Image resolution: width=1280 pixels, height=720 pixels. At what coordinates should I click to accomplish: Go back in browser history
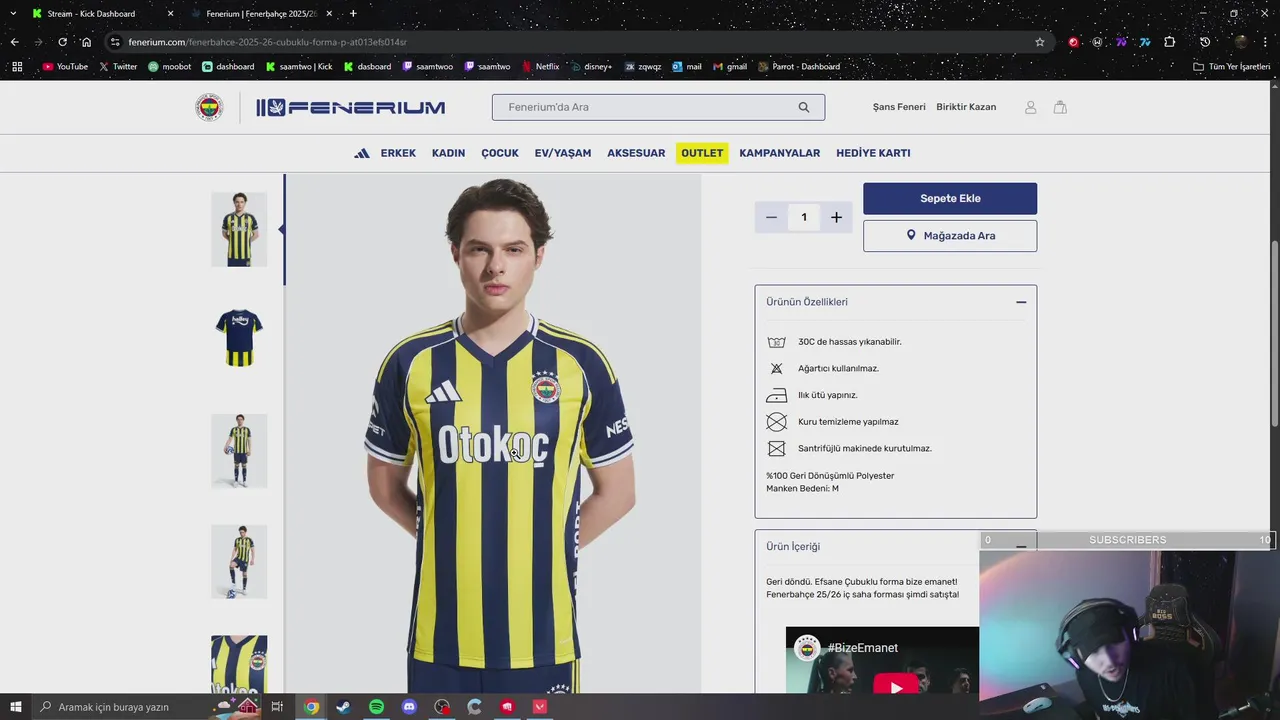[x=14, y=42]
